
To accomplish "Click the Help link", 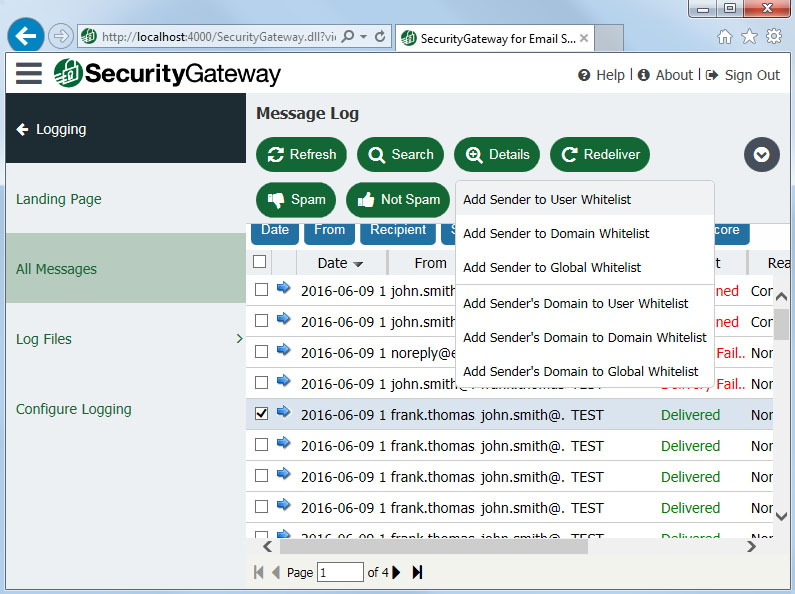I will [x=602, y=75].
